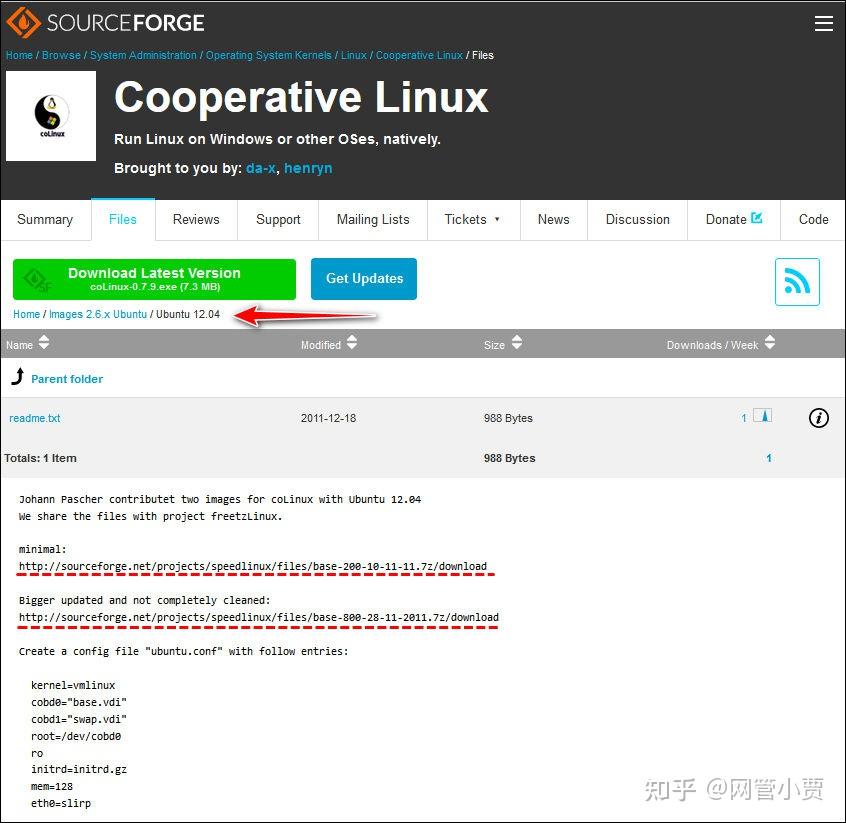
Task: Select the Reviews tab
Action: 195,219
